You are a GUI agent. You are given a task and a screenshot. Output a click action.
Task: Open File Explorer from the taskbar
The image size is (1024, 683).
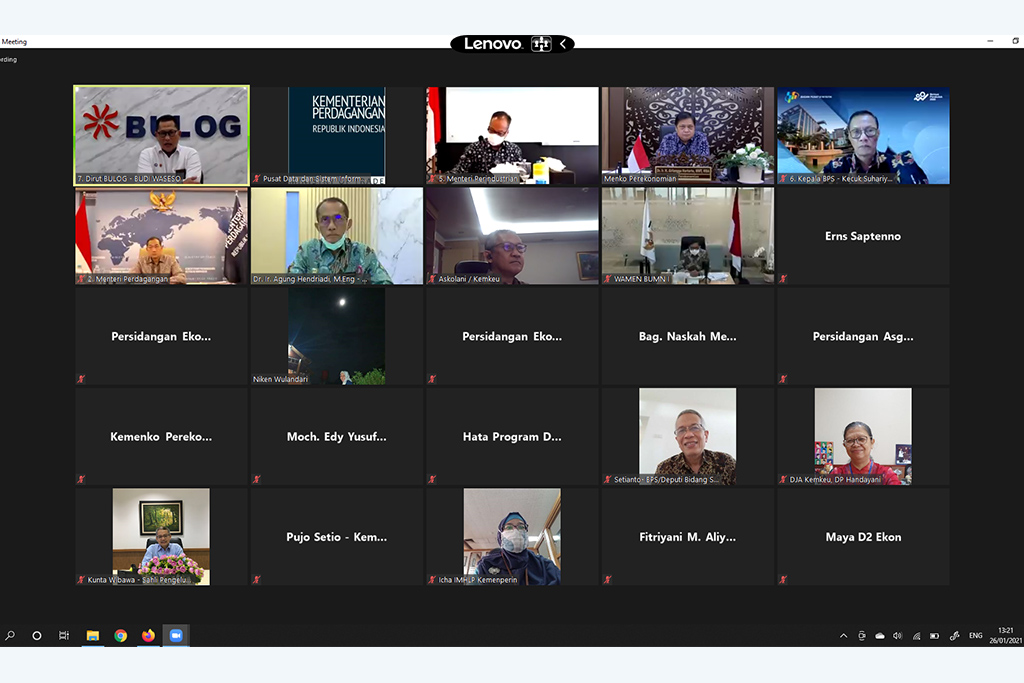click(x=93, y=635)
